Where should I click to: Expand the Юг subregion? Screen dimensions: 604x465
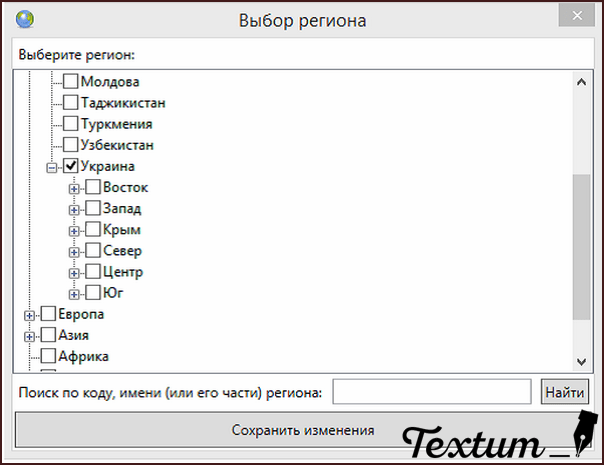74,294
